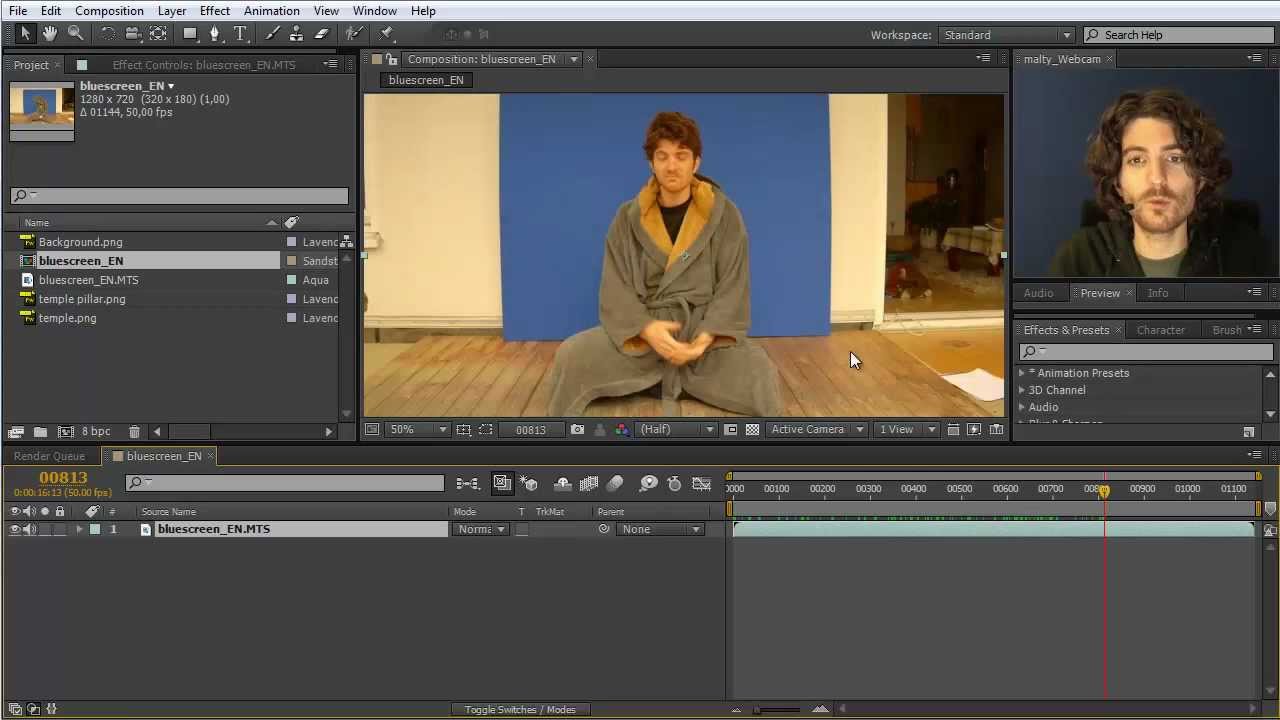Screen dimensions: 1280x720
Task: Hide the bluescreen_EN.MTS layer visibility
Action: 13,529
